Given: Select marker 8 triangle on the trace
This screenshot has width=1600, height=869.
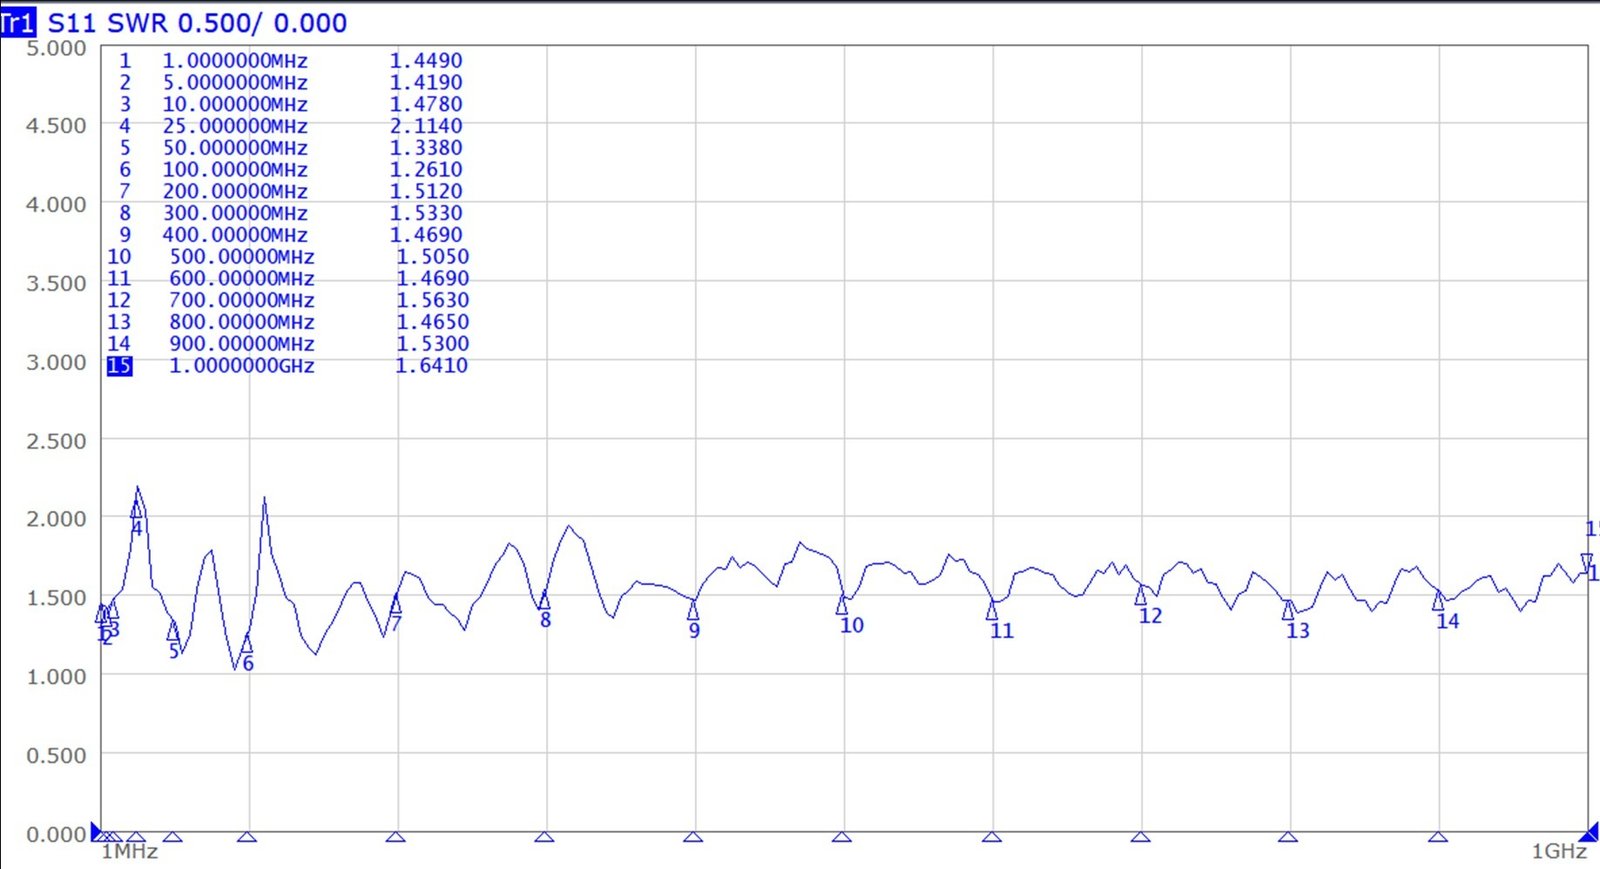Looking at the screenshot, I should [x=544, y=600].
